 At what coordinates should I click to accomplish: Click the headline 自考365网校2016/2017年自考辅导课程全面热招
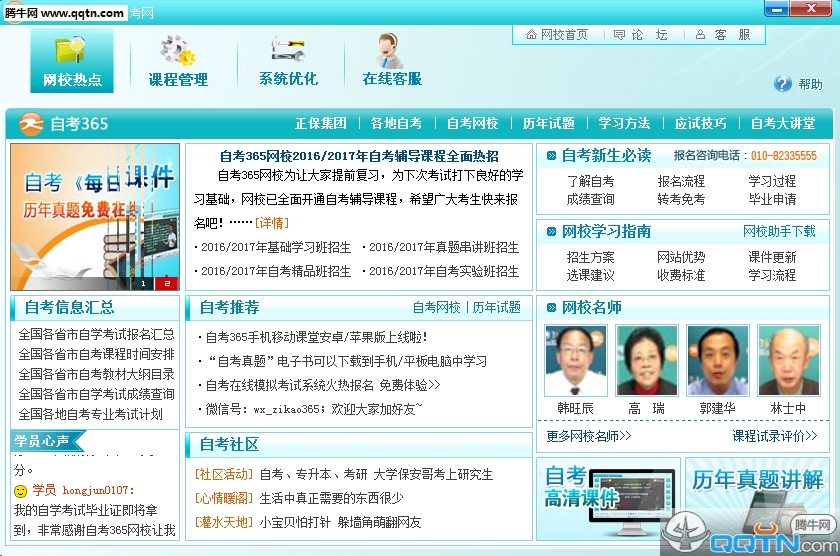coord(359,156)
